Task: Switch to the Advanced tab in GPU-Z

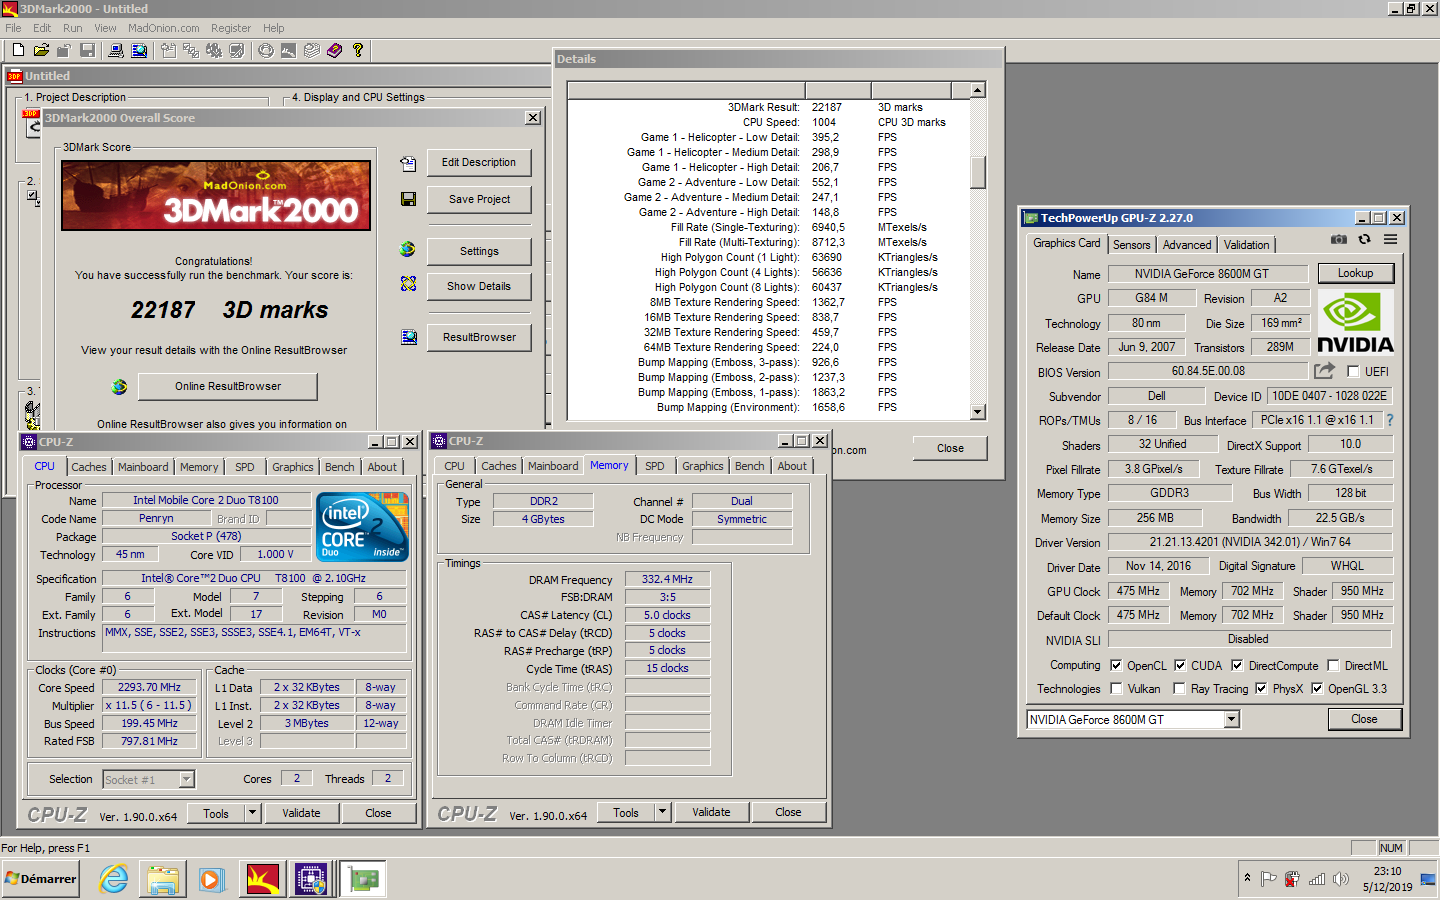Action: pyautogui.click(x=1187, y=245)
